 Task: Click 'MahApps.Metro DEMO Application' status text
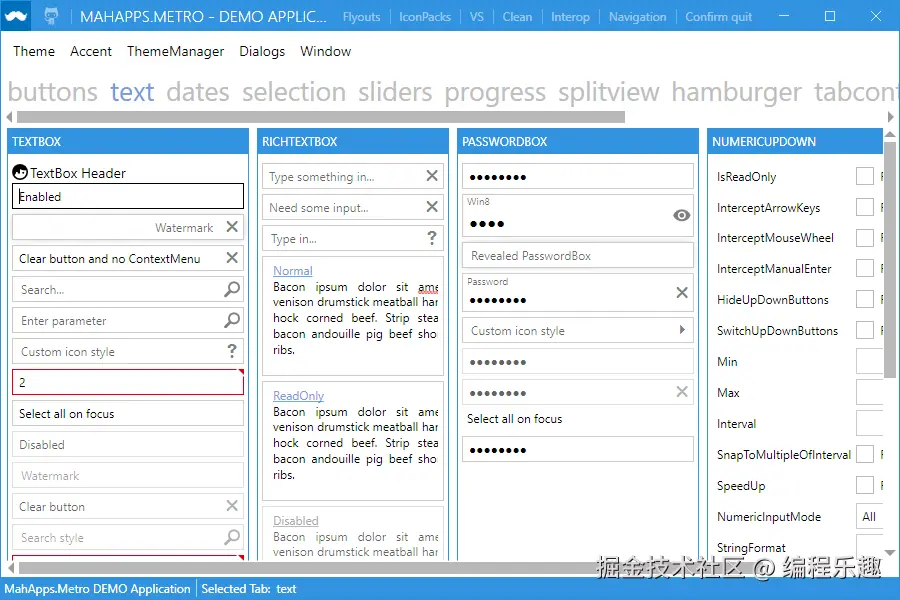[x=97, y=589]
